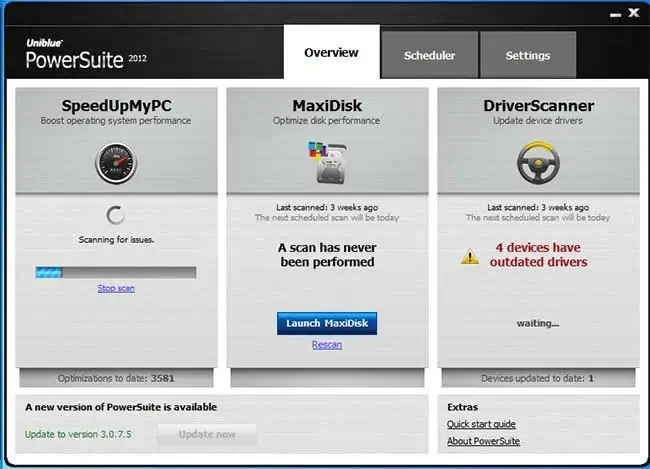
Task: Click 'Update device drivers' subtitle
Action: click(538, 121)
